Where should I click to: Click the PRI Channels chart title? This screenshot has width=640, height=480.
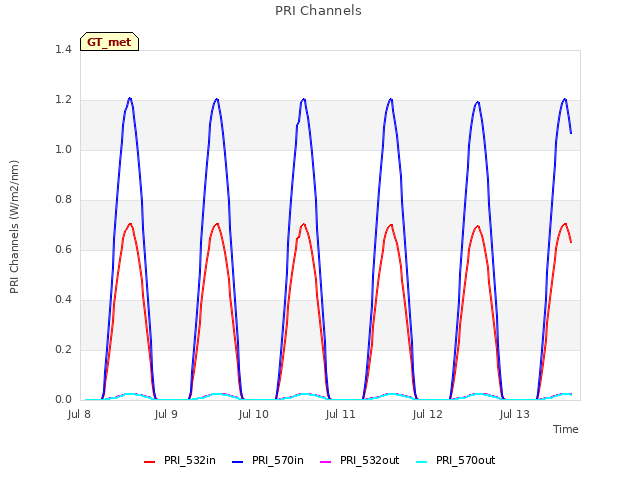tap(318, 11)
